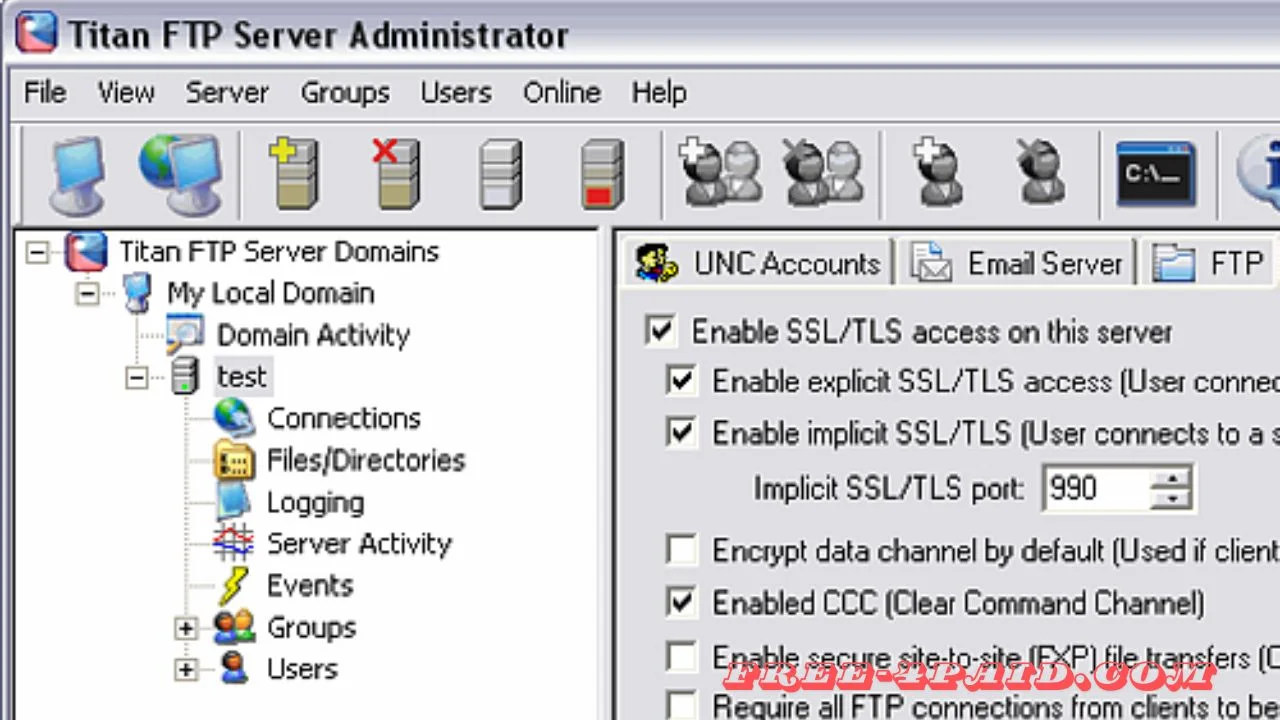The height and width of the screenshot is (720, 1280).
Task: Select the Files/Directories tree label
Action: 366,460
